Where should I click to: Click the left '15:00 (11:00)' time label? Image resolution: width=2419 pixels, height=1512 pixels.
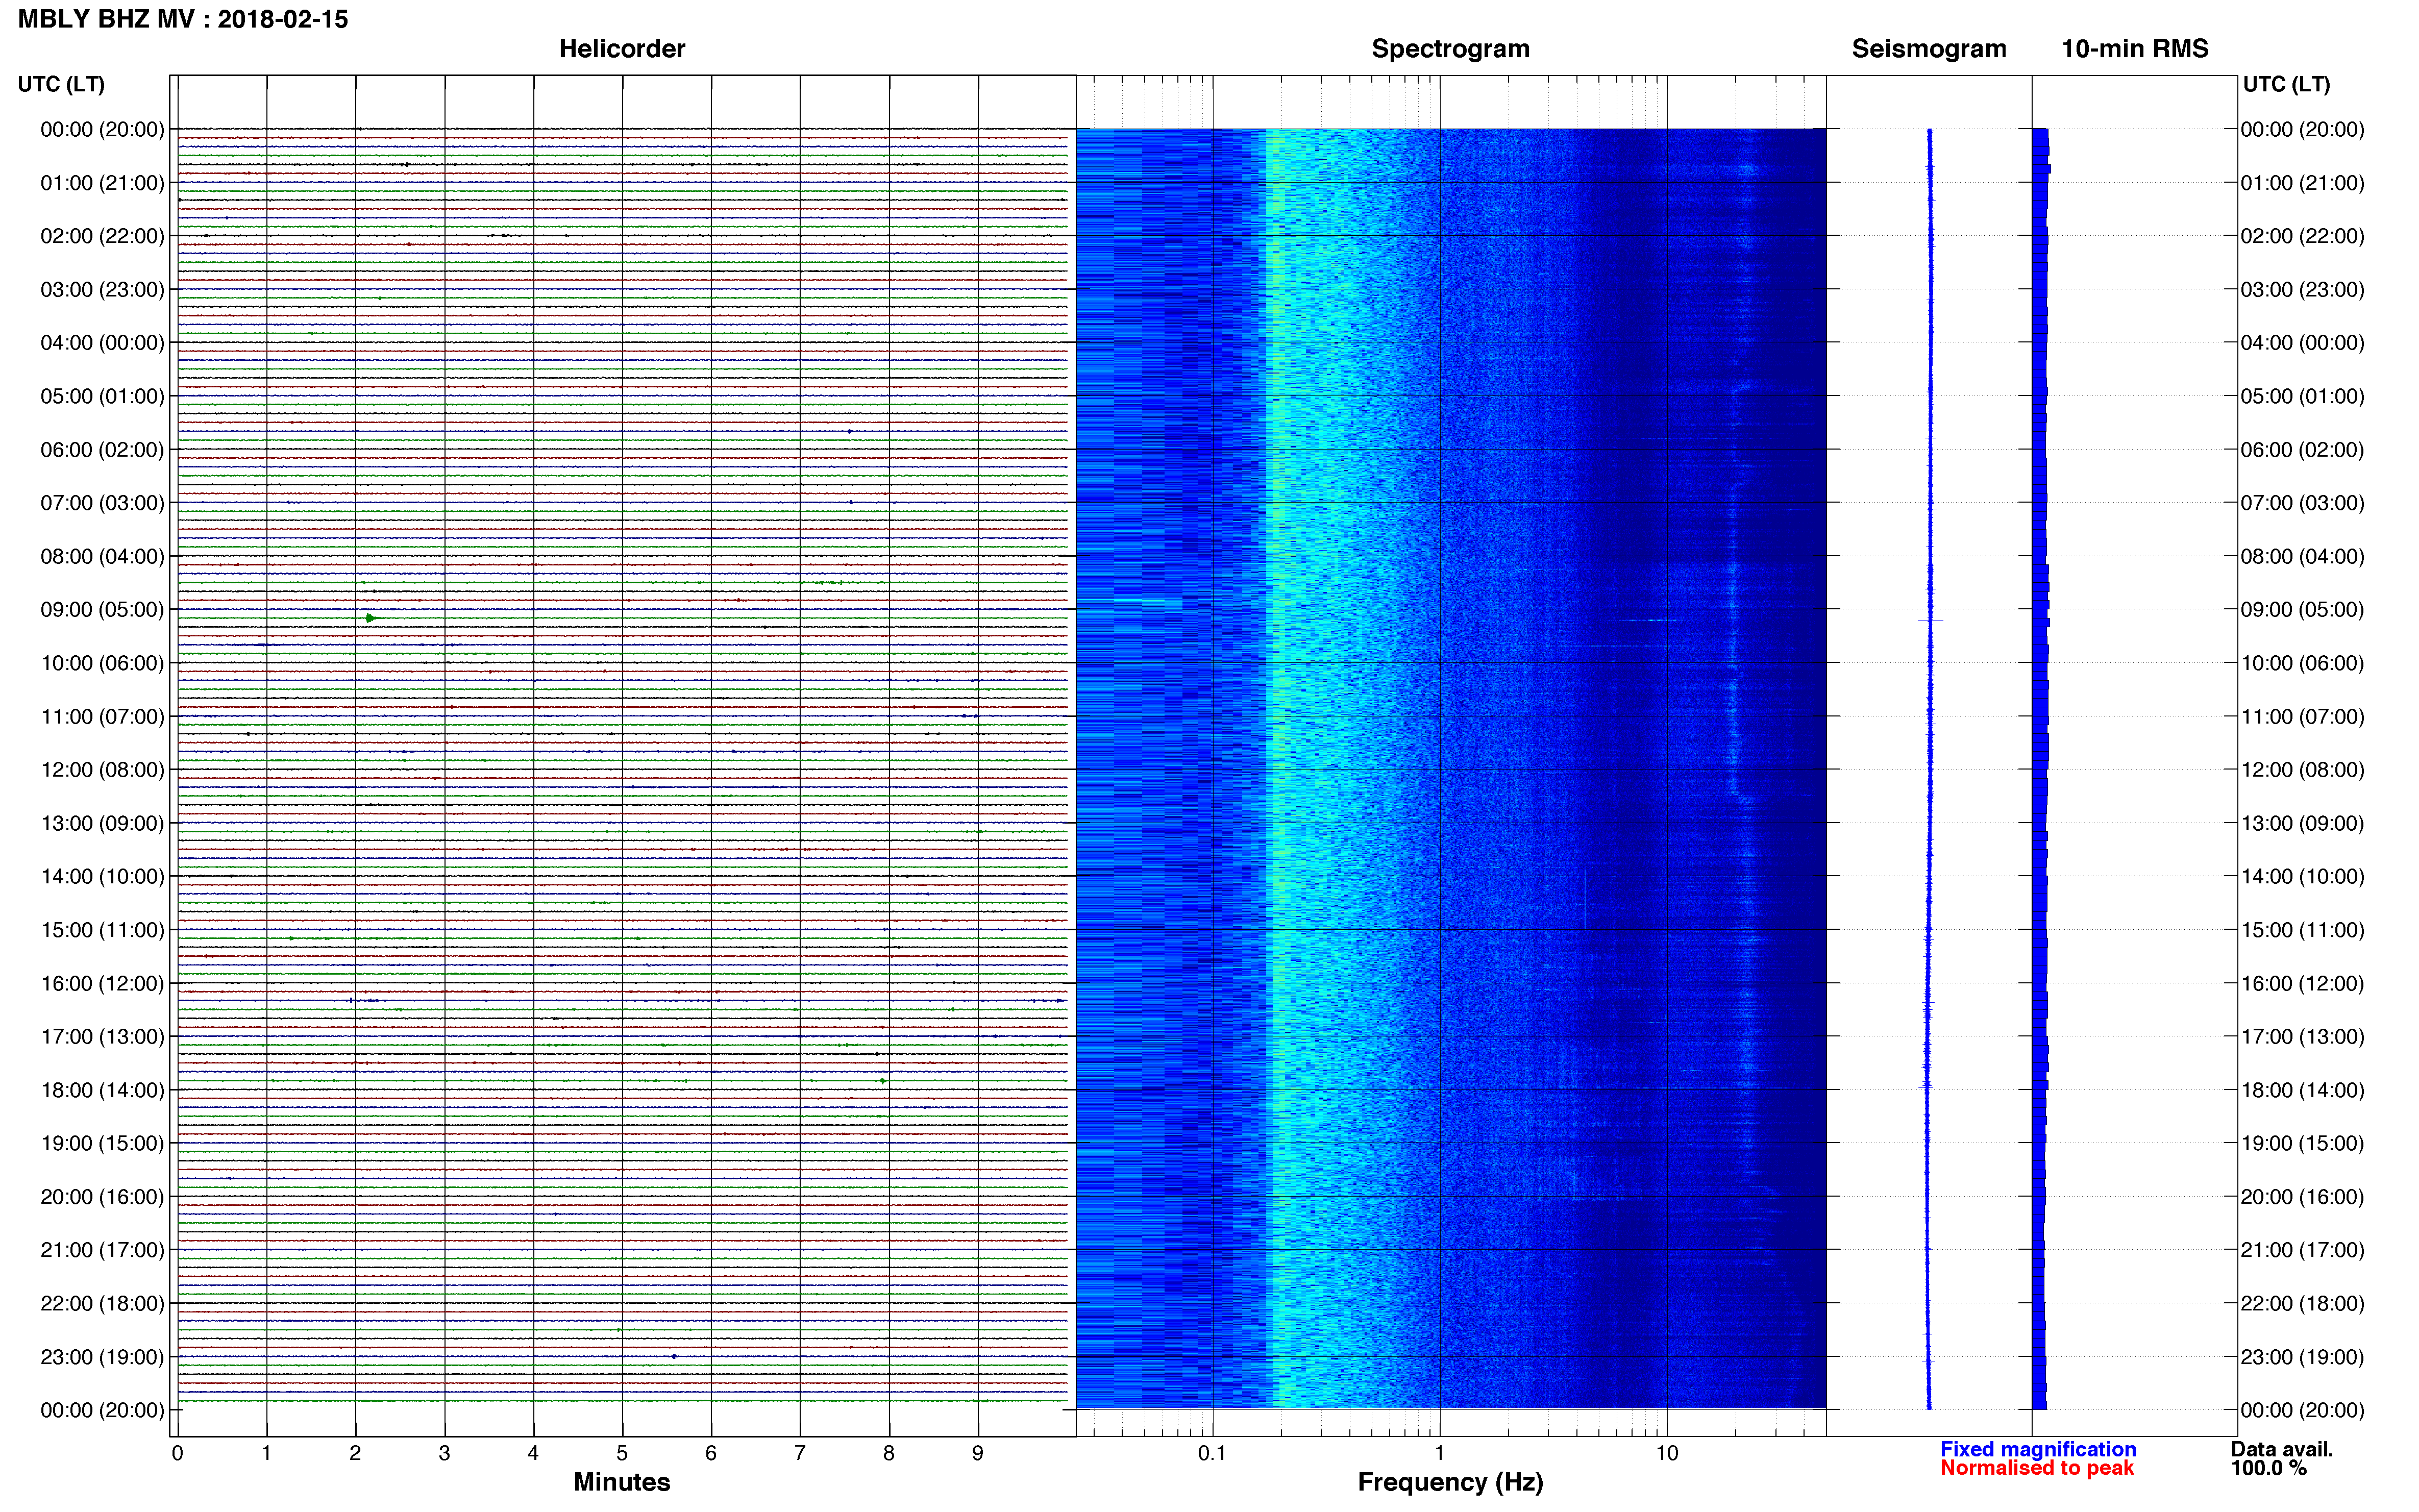[x=102, y=930]
